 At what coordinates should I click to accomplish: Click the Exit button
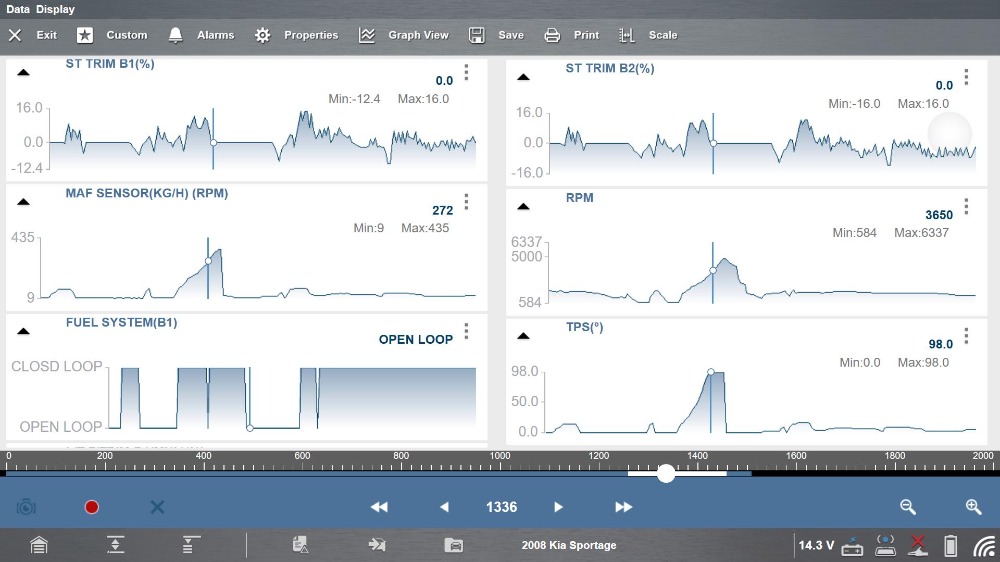33,35
